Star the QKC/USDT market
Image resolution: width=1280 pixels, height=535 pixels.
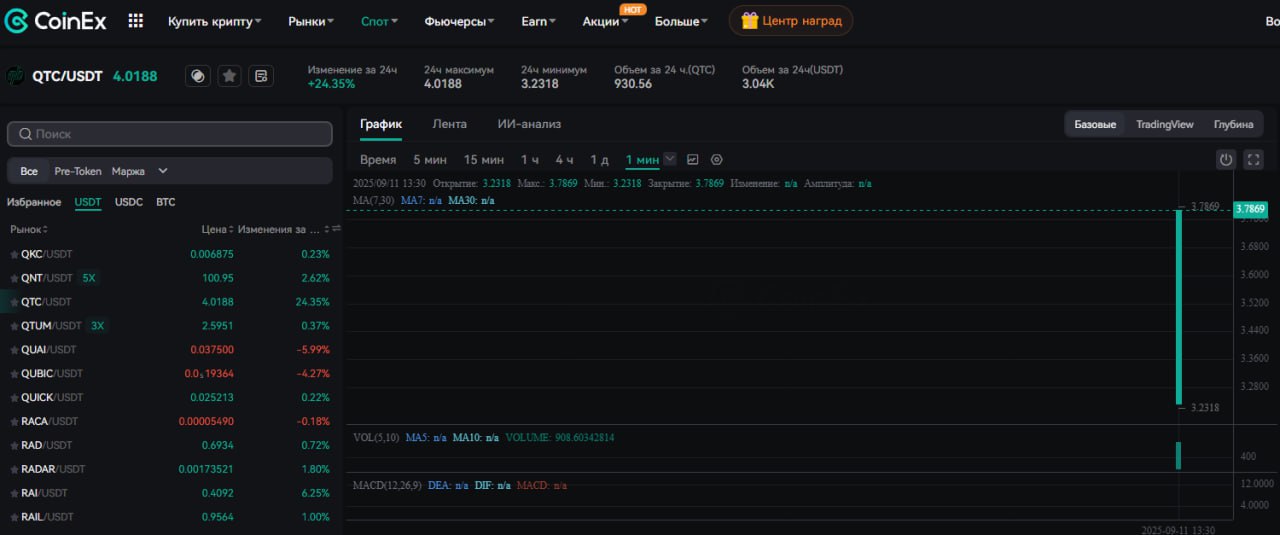coord(14,254)
